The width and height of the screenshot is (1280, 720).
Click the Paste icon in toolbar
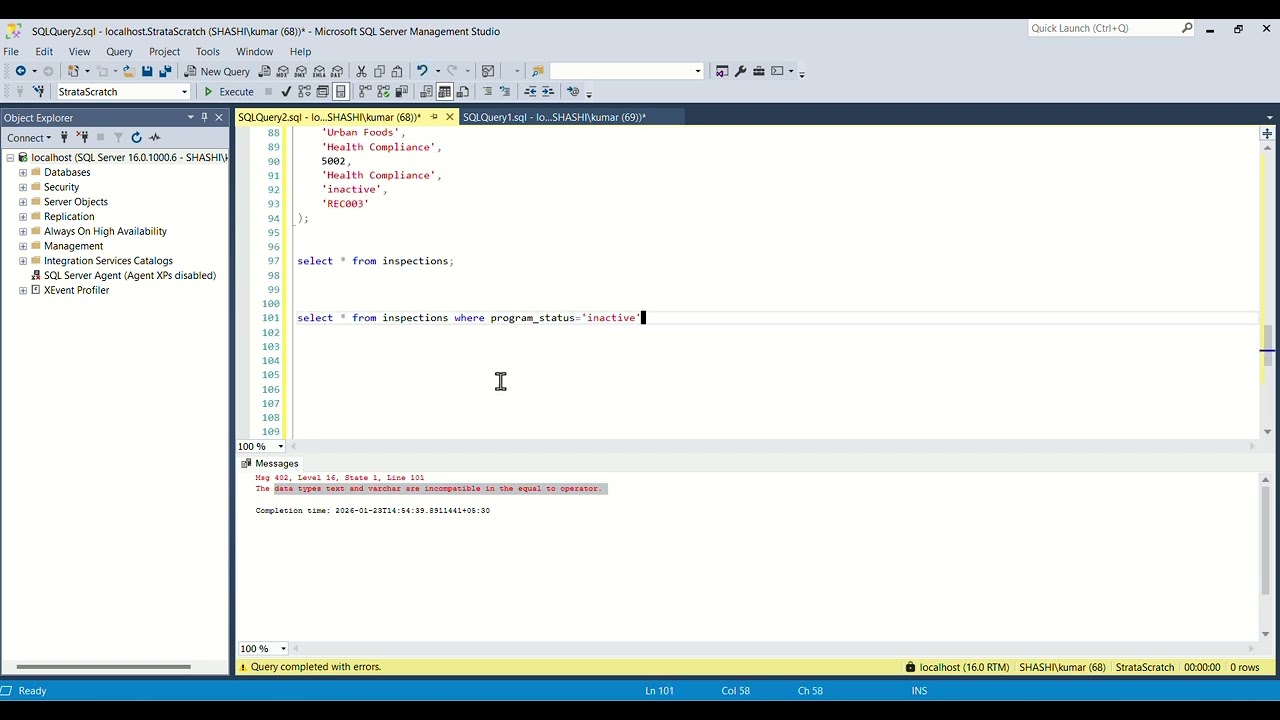[x=397, y=71]
